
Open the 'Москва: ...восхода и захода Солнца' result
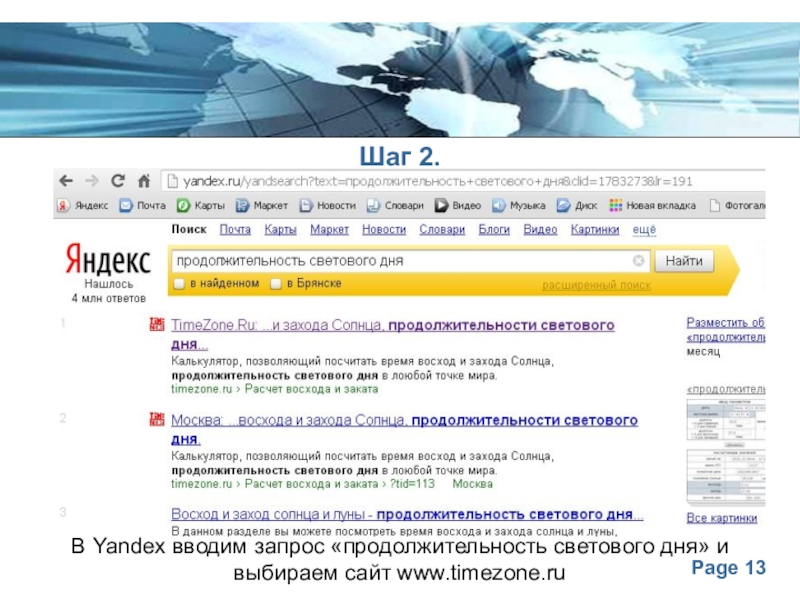pyautogui.click(x=405, y=429)
